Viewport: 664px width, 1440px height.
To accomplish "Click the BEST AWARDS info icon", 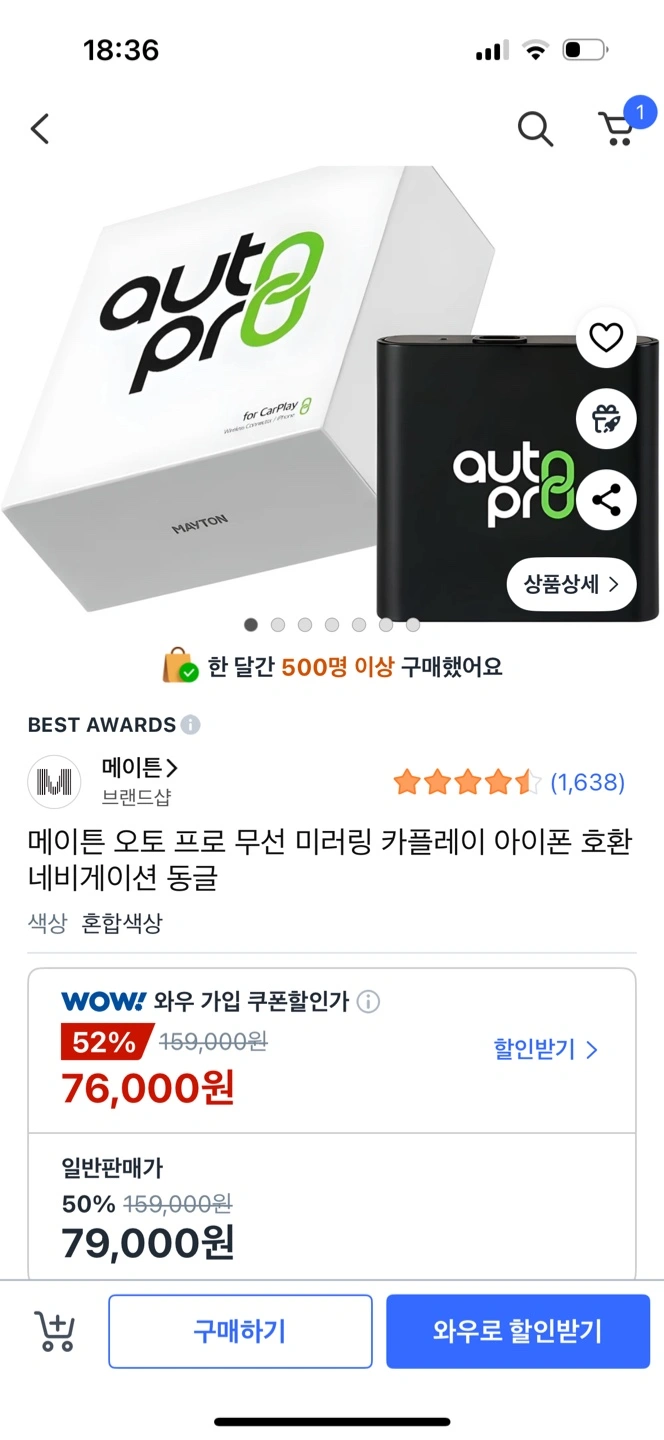I will coord(190,725).
